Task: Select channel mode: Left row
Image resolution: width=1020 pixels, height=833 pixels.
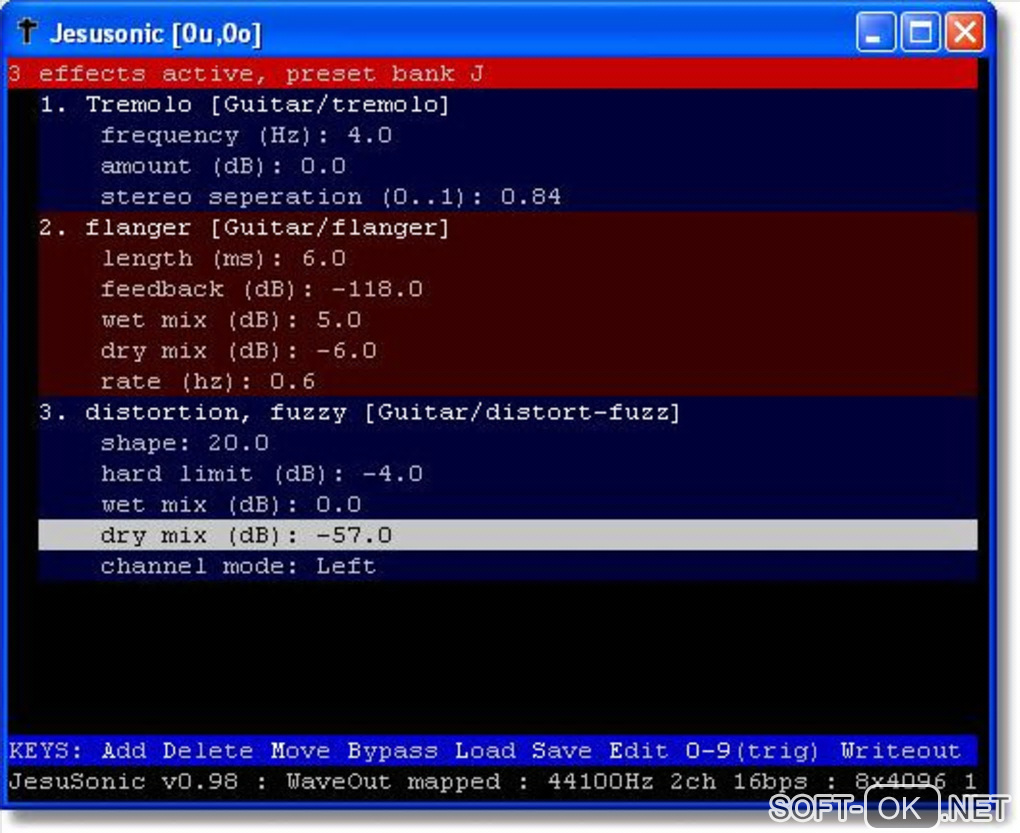Action: tap(508, 566)
